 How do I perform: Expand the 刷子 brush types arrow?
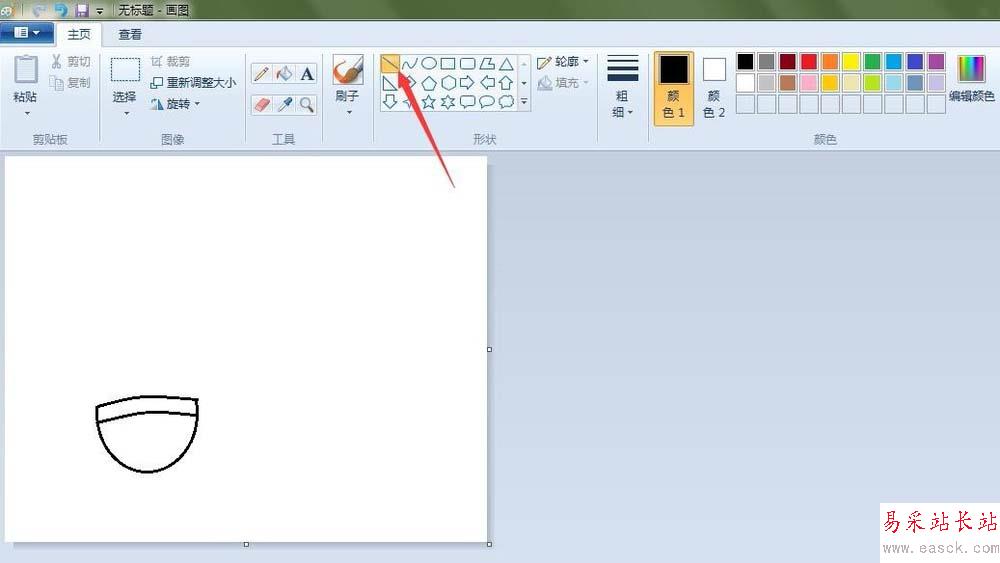349,113
